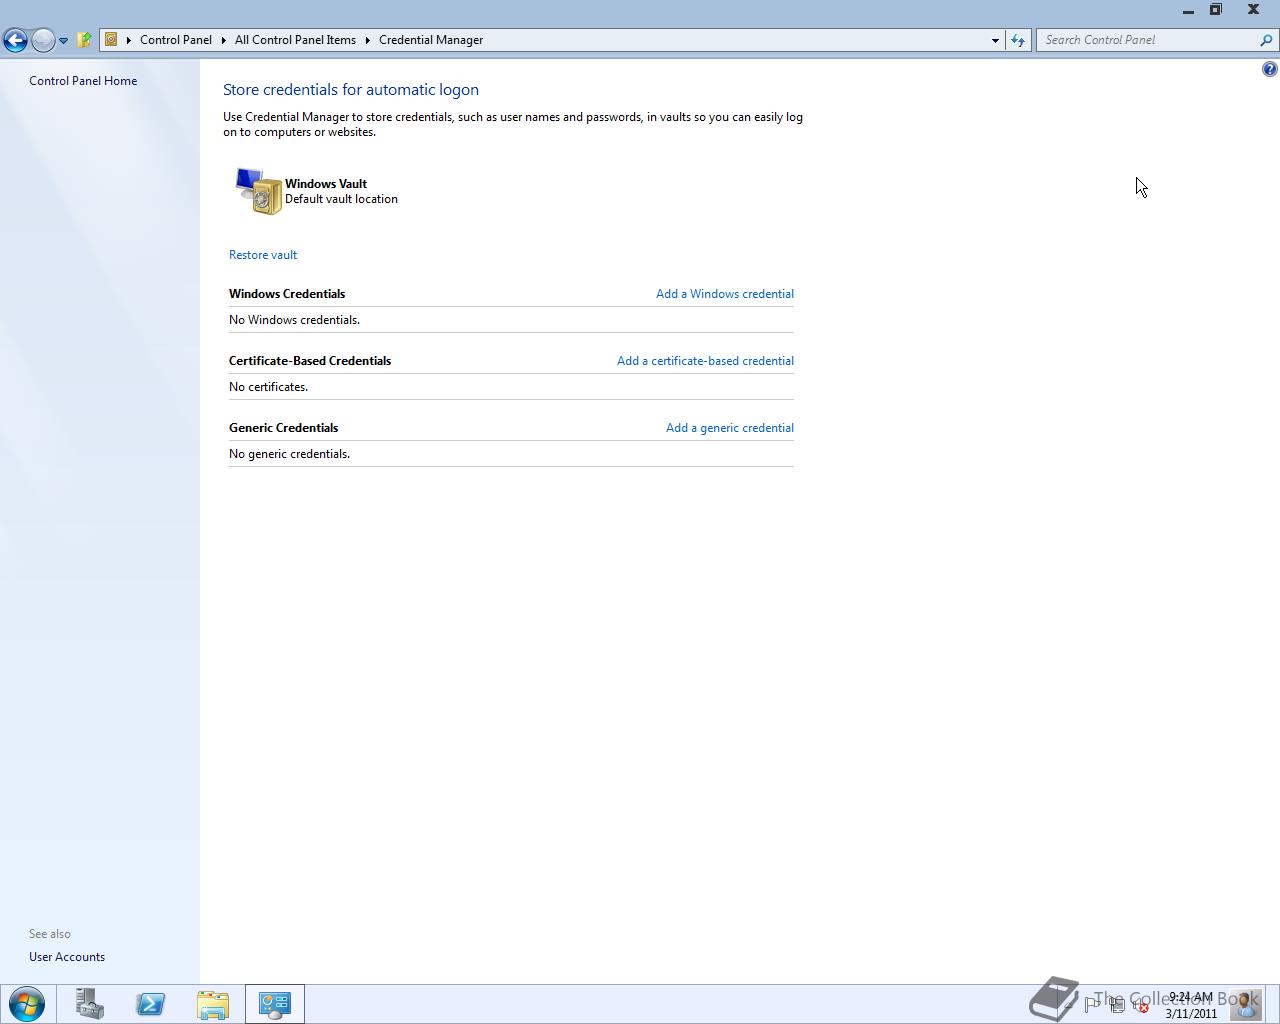This screenshot has height=1024, width=1280.
Task: Expand the arrow before Control Panel breadcrumb
Action: click(129, 40)
